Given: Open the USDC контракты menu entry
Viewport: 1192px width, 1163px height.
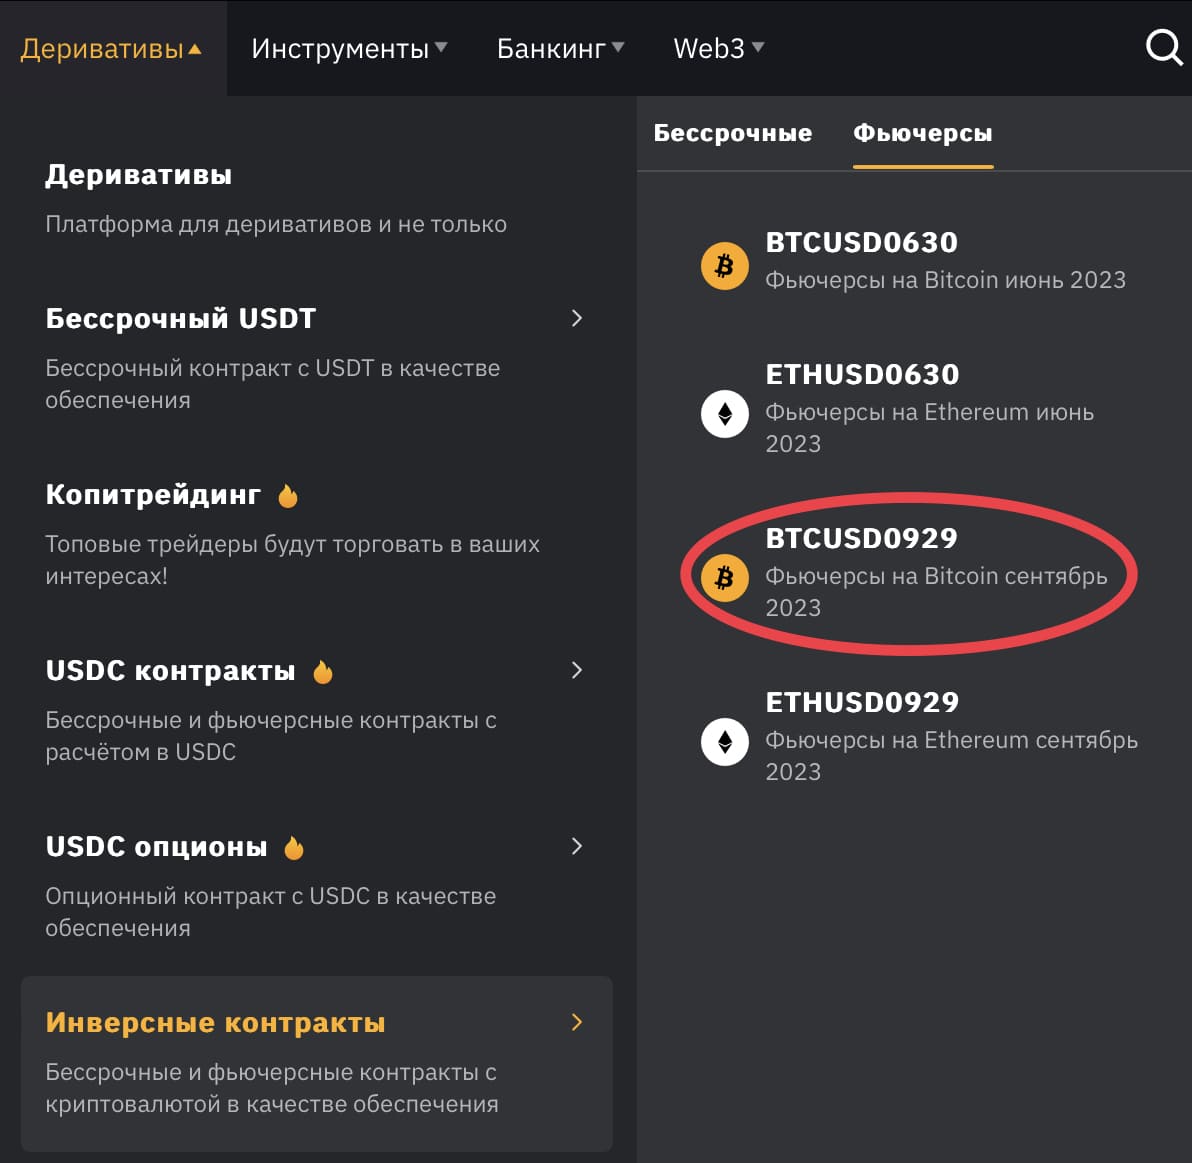Looking at the screenshot, I should (170, 670).
